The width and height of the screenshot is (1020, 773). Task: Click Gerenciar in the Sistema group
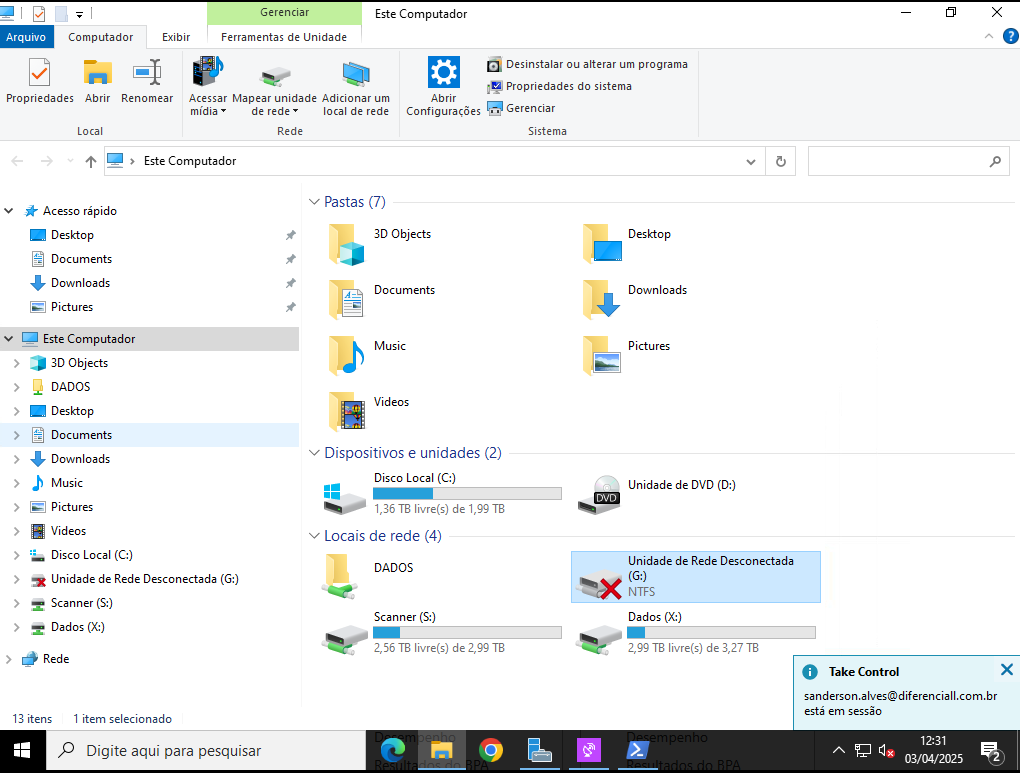(522, 108)
